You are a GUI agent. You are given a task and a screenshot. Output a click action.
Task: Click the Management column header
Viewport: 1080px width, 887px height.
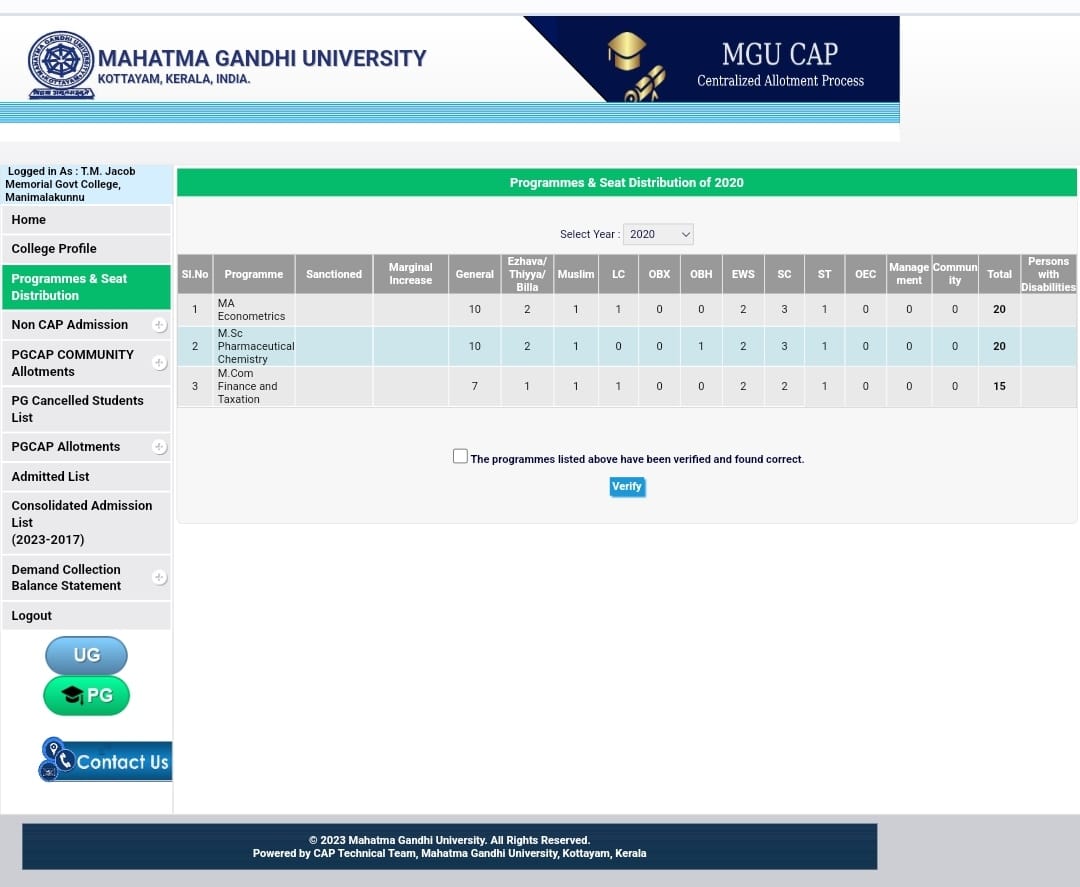(x=908, y=274)
